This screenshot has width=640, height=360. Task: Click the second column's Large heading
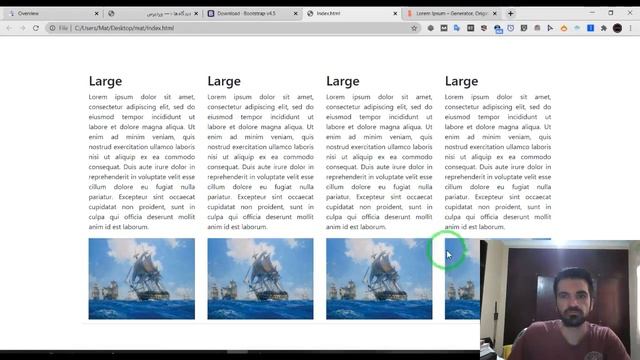coord(224,81)
